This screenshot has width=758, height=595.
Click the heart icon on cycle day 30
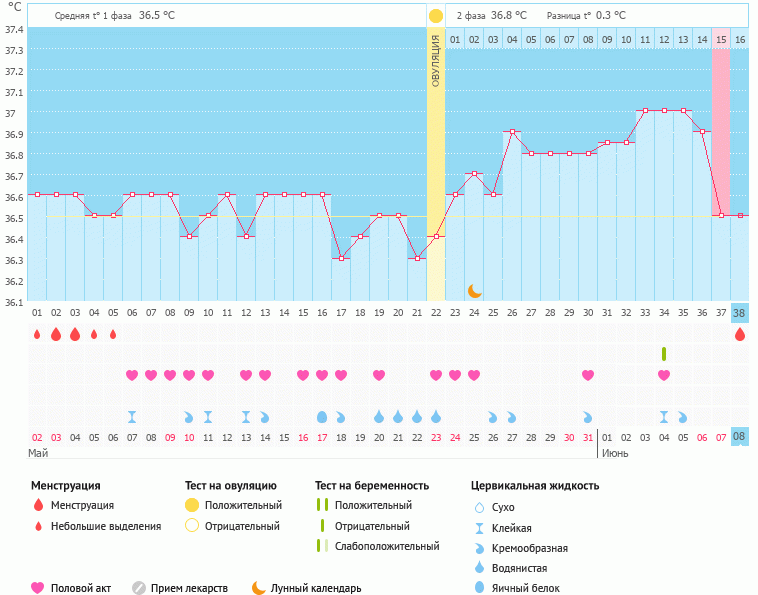pyautogui.click(x=588, y=375)
